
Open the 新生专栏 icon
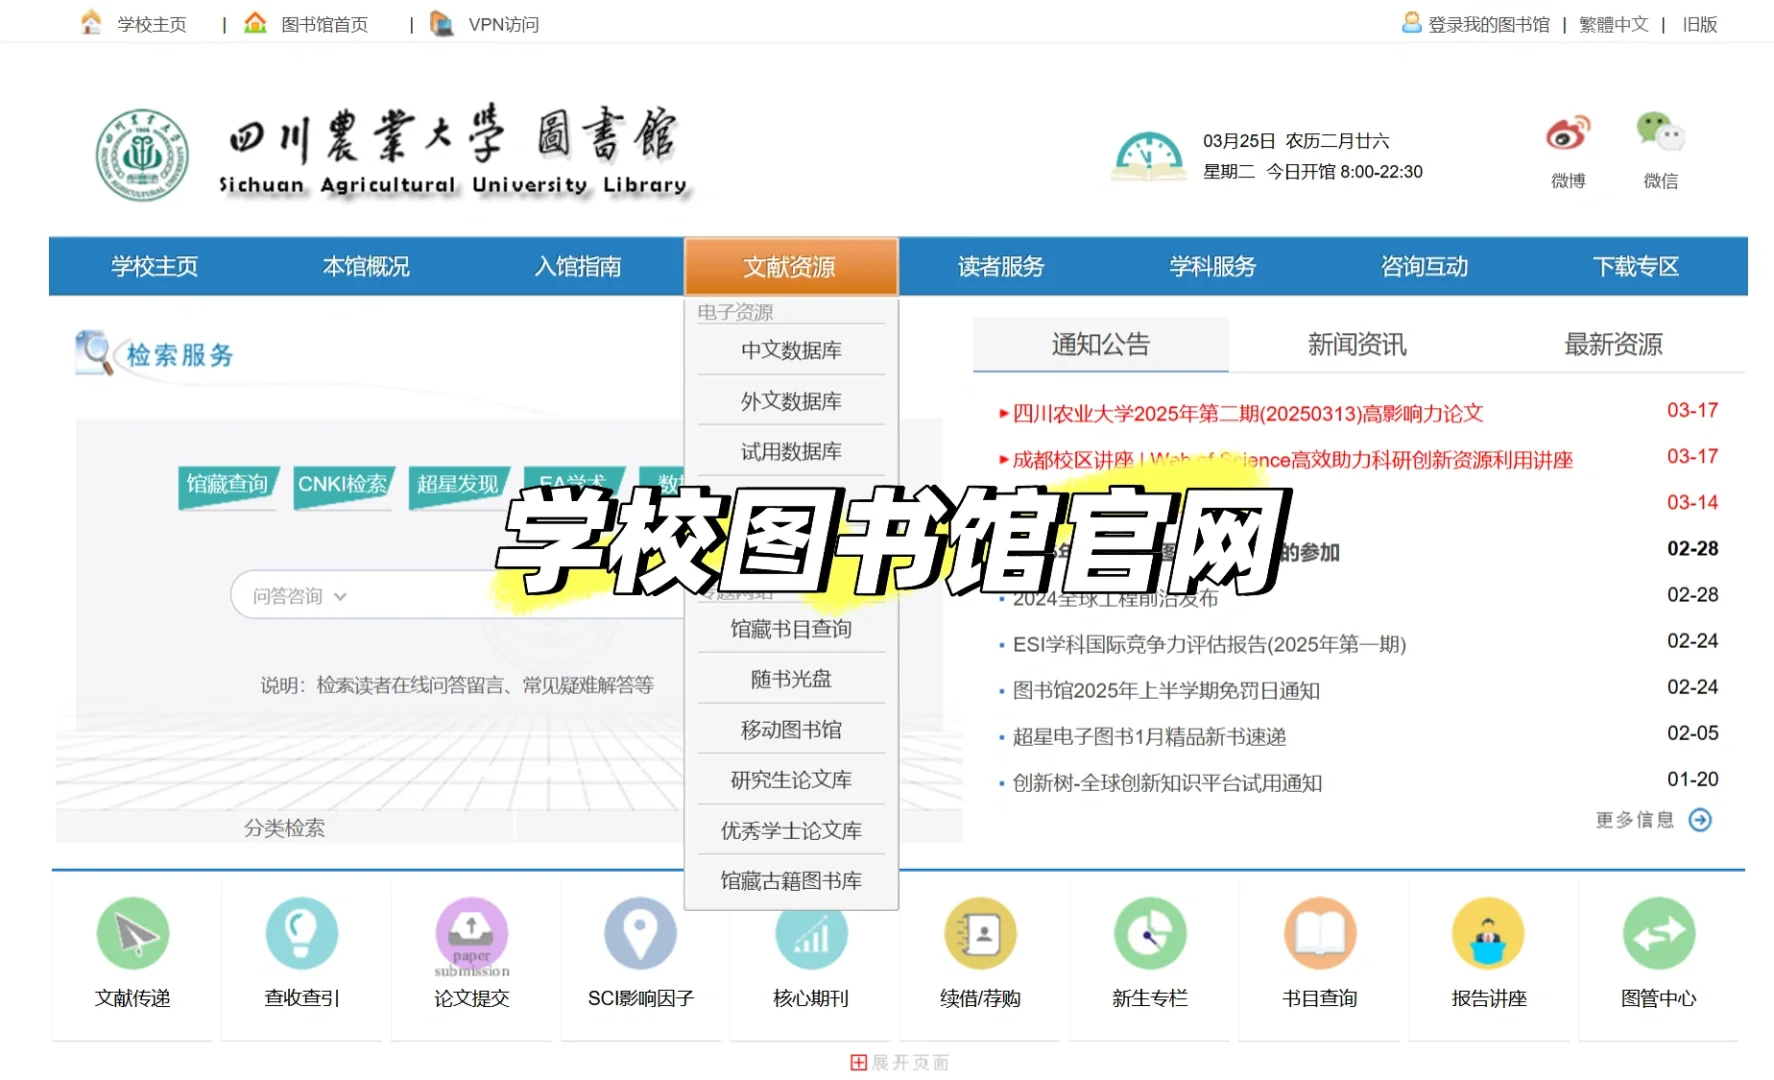click(1150, 933)
